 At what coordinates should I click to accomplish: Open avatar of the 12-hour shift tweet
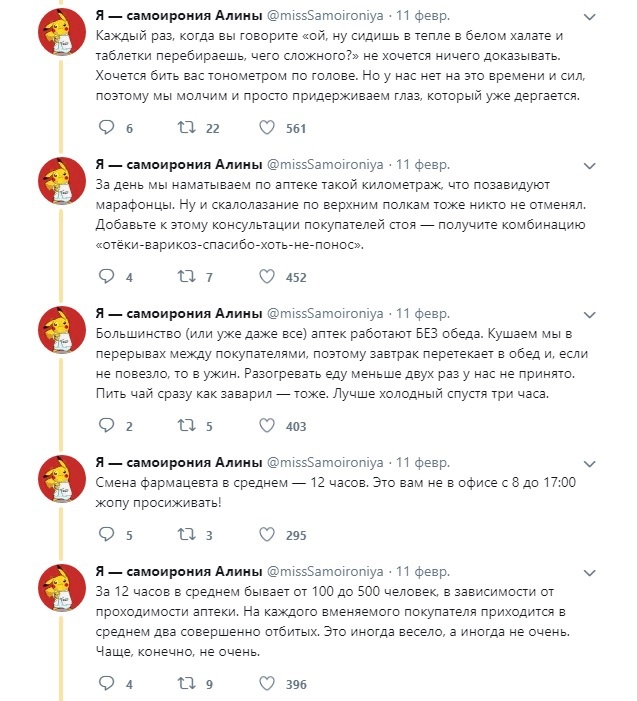click(60, 481)
